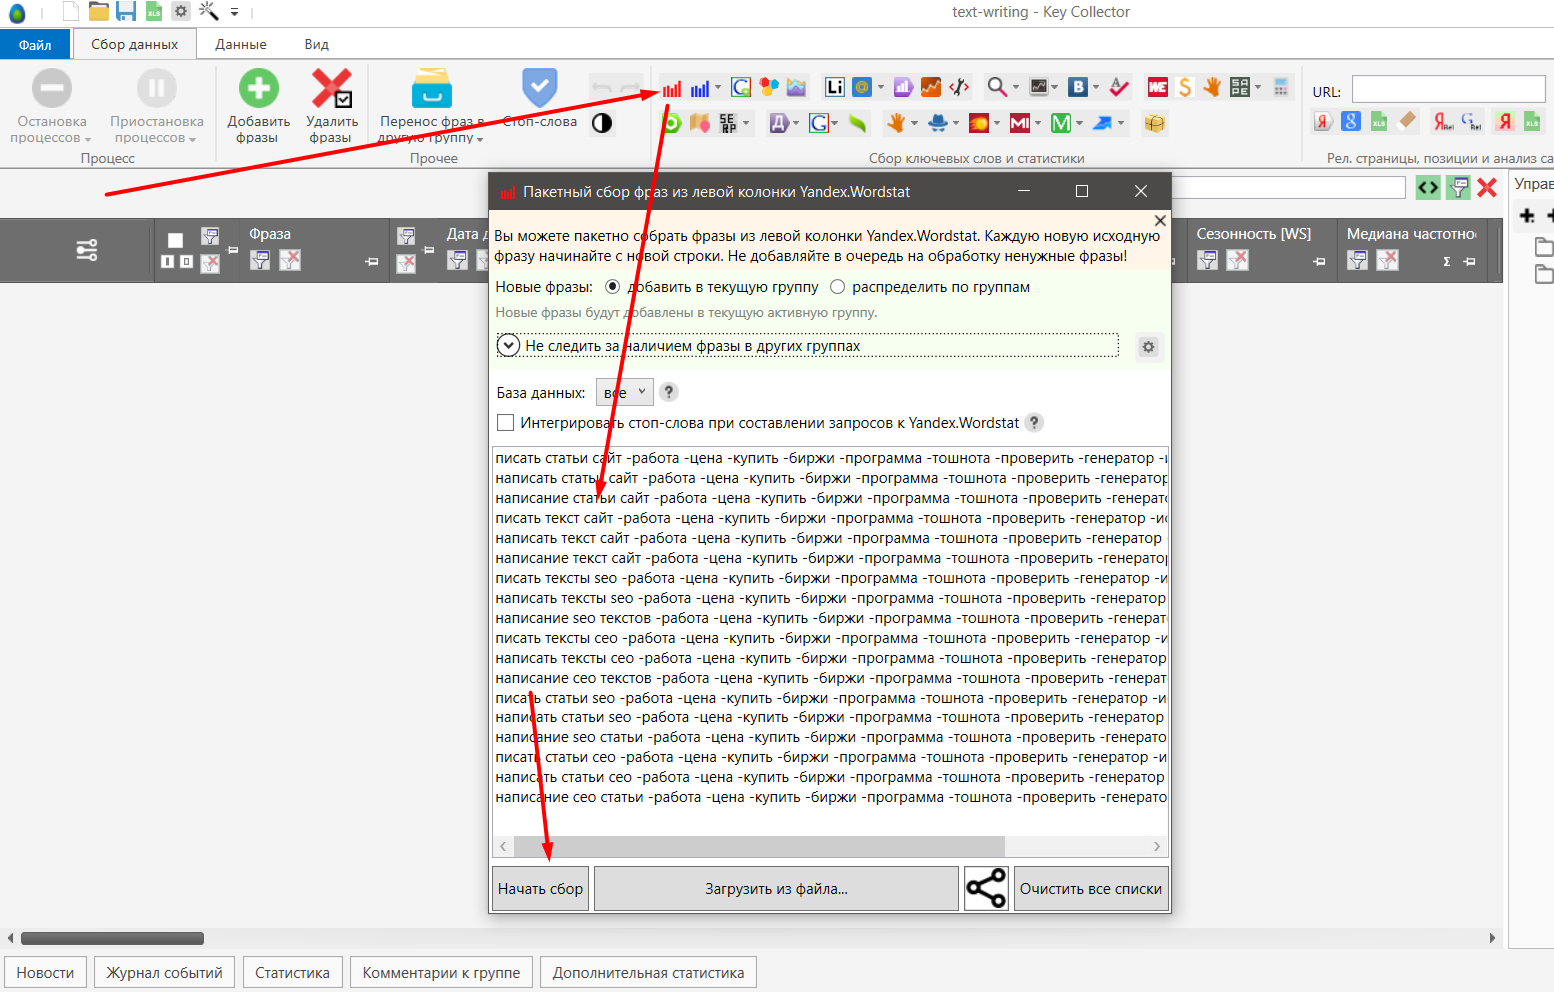The width and height of the screenshot is (1554, 992).
Task: Click the green "<>" button by quick filter
Action: [x=1428, y=187]
